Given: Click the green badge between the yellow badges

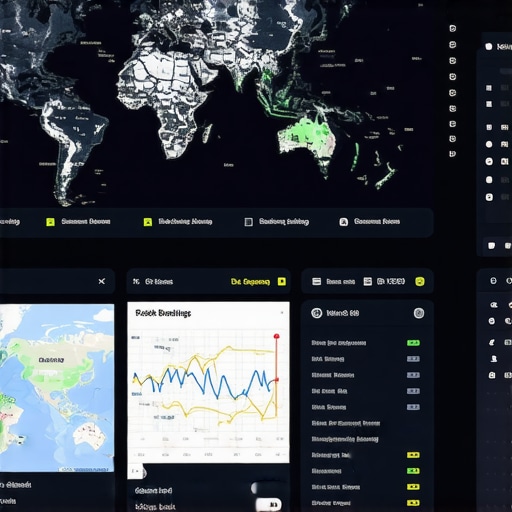Looking at the screenshot, I should tap(413, 471).
